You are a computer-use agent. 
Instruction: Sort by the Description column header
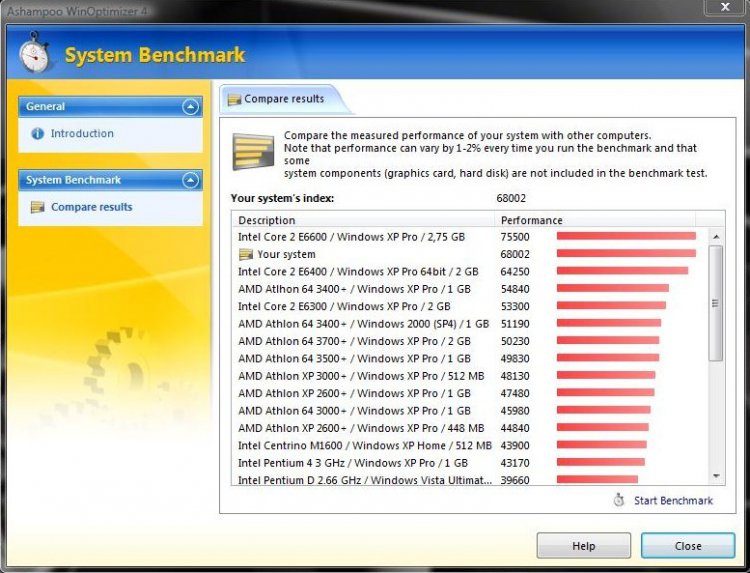[364, 220]
